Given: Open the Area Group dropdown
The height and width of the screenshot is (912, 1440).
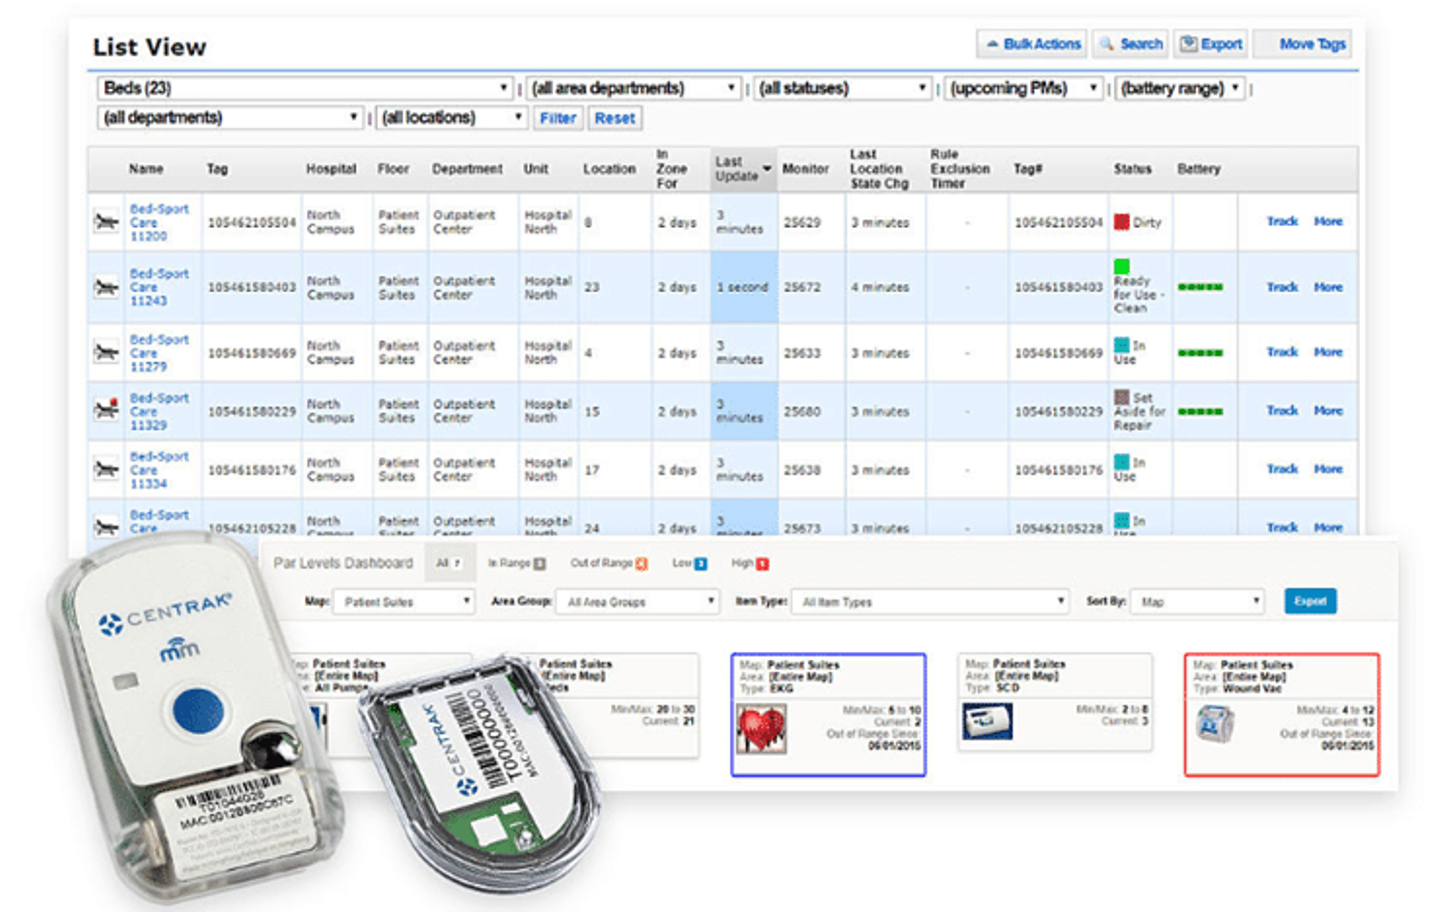Looking at the screenshot, I should 639,602.
